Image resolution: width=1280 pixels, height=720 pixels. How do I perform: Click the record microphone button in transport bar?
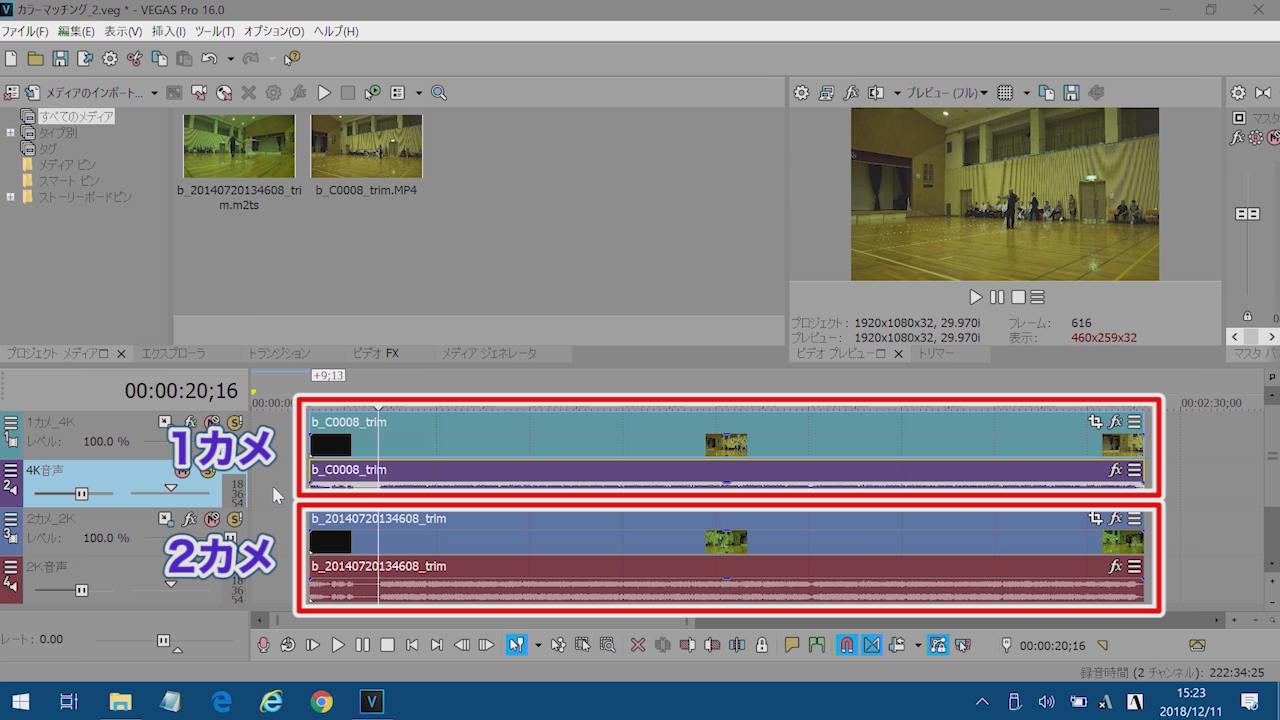[263, 645]
